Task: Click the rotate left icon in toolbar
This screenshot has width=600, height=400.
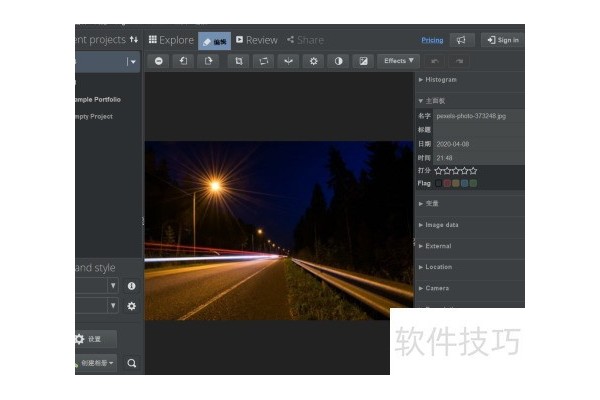Action: click(183, 61)
